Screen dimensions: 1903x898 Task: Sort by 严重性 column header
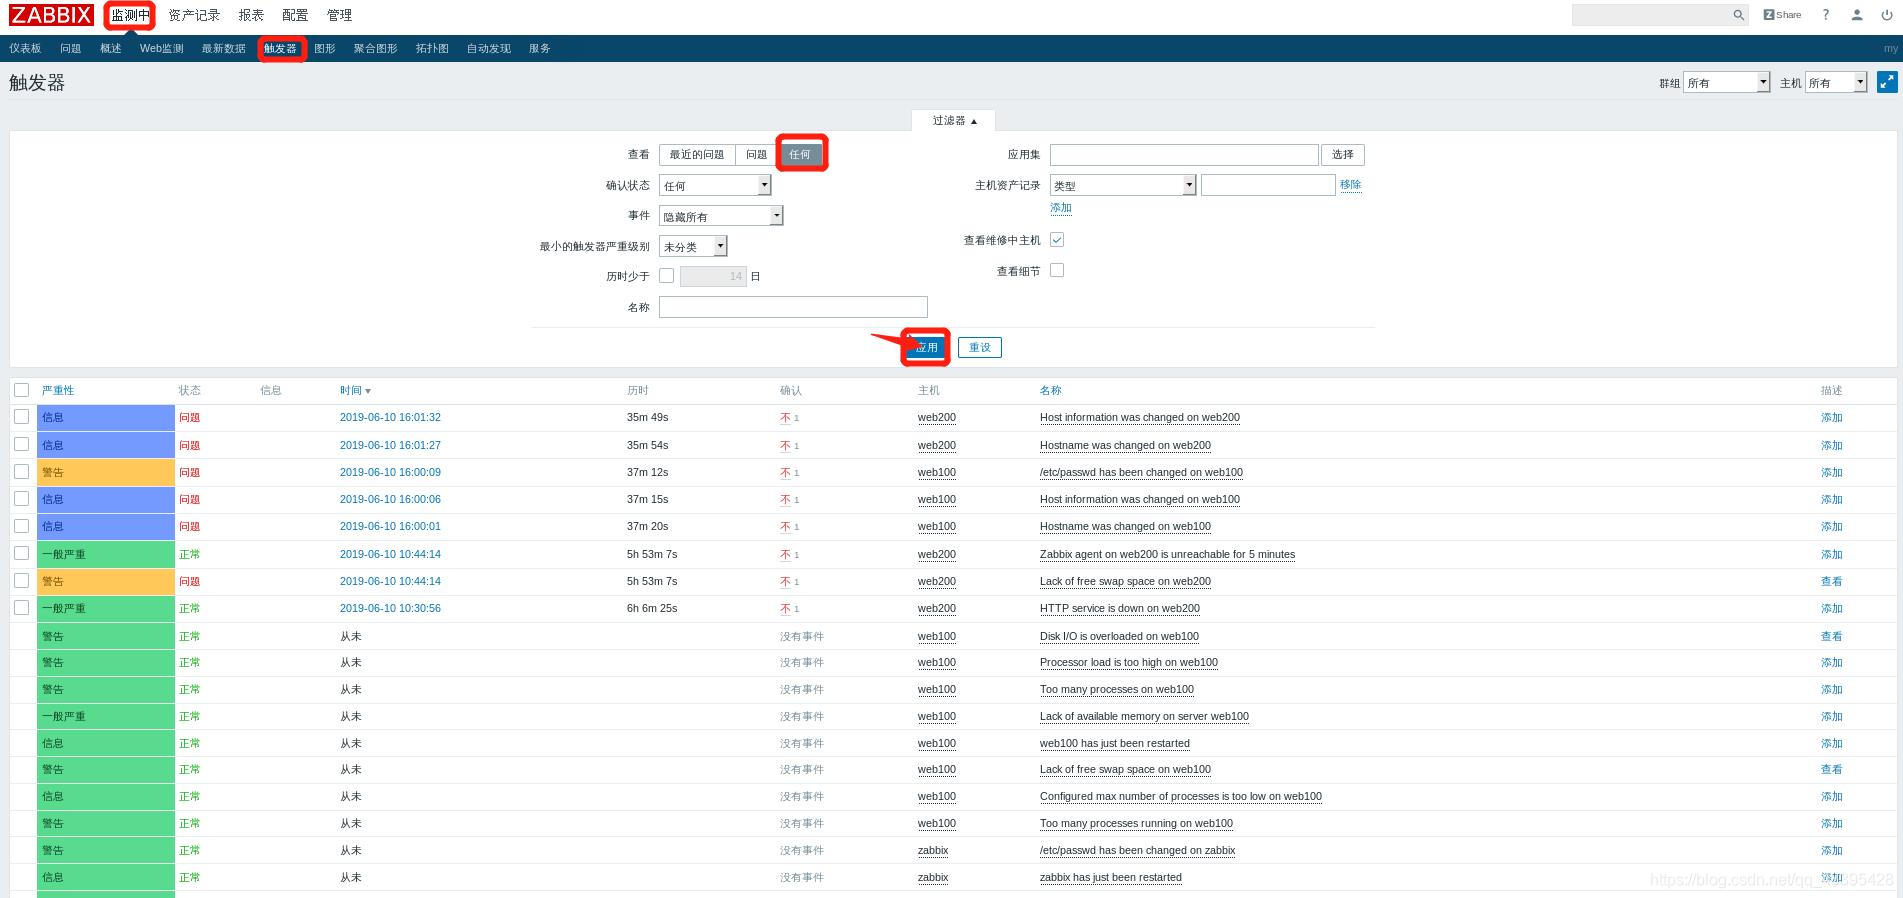click(x=58, y=390)
